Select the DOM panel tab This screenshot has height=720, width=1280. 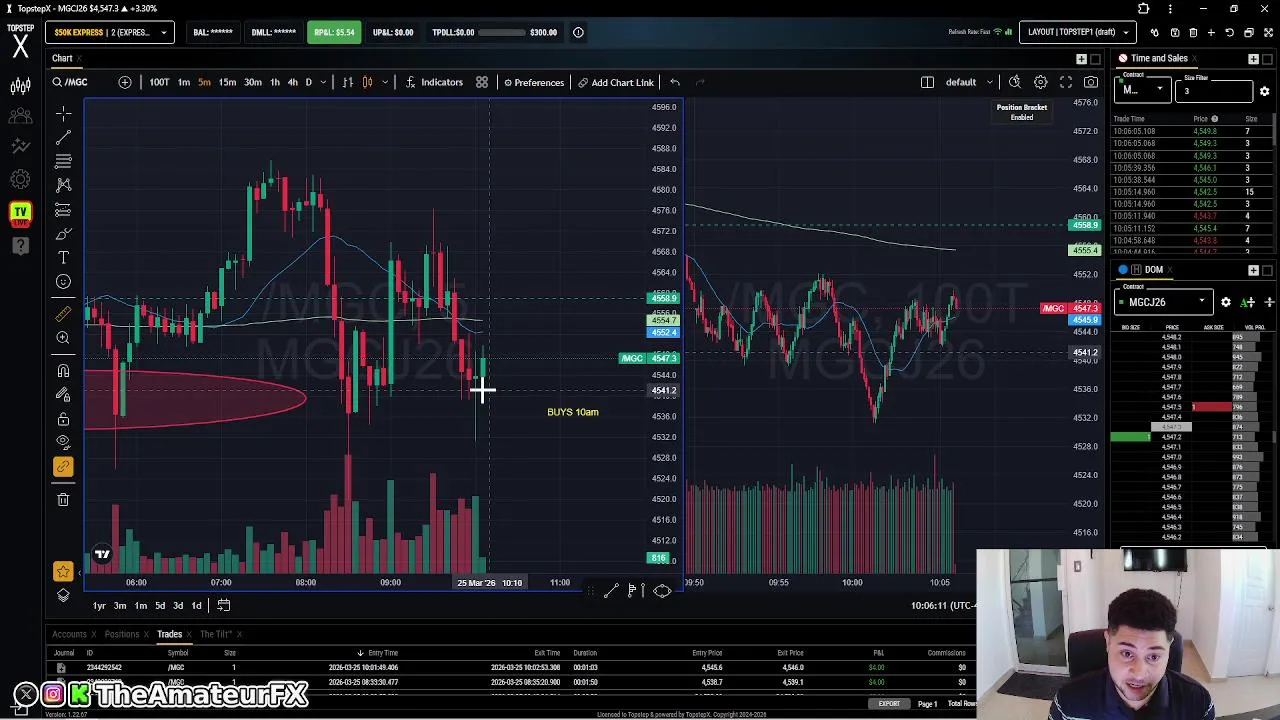click(x=1154, y=270)
